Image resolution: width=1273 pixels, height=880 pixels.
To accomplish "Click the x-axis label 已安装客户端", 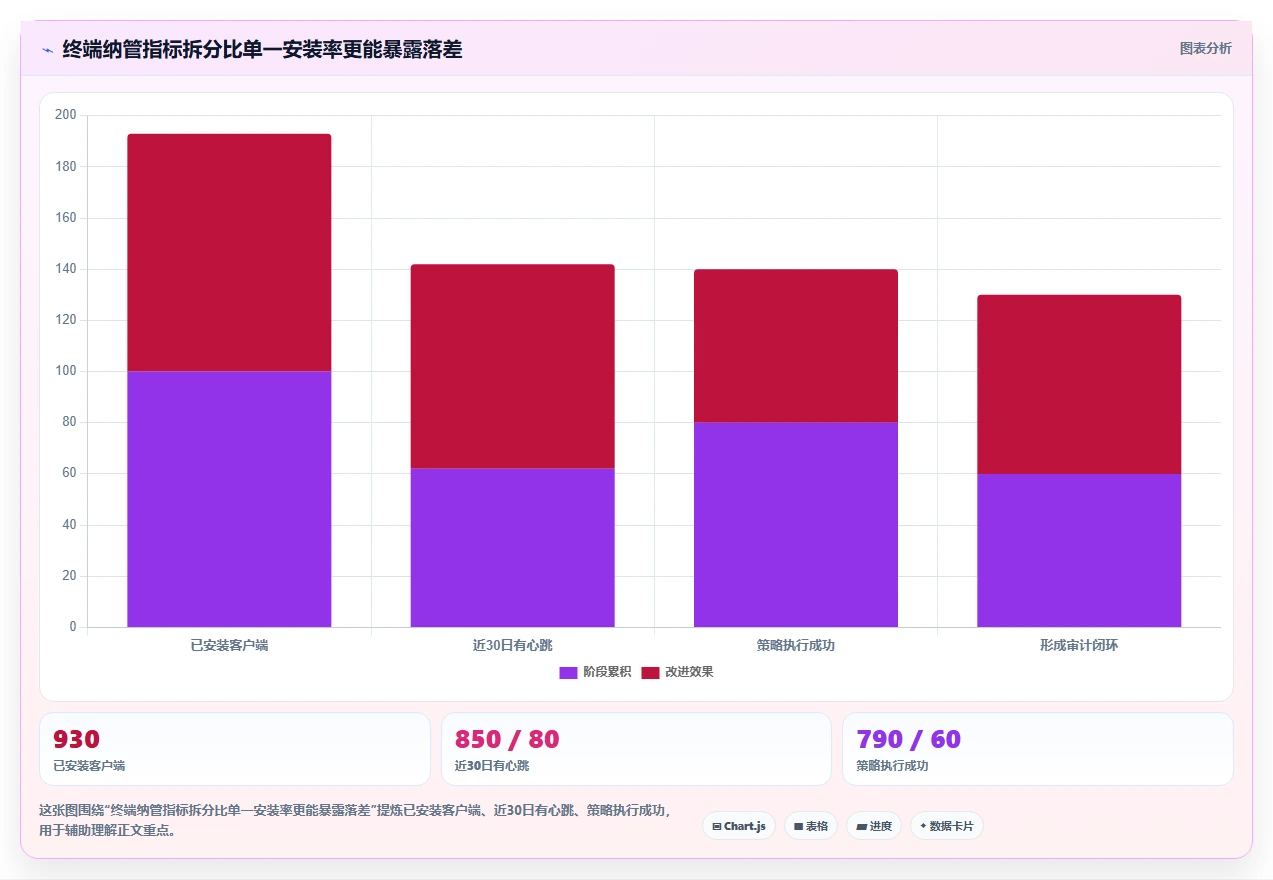I will 229,645.
